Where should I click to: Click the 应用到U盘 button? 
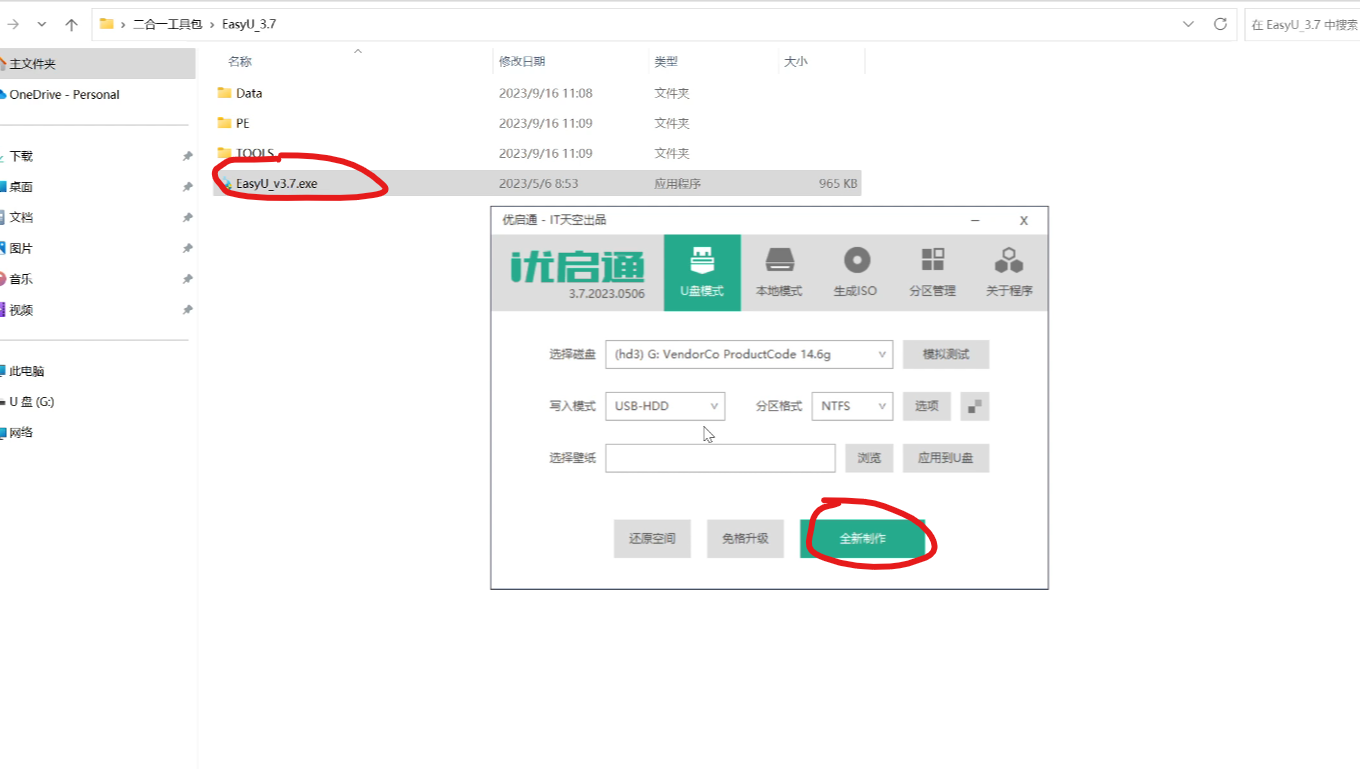pyautogui.click(x=946, y=458)
